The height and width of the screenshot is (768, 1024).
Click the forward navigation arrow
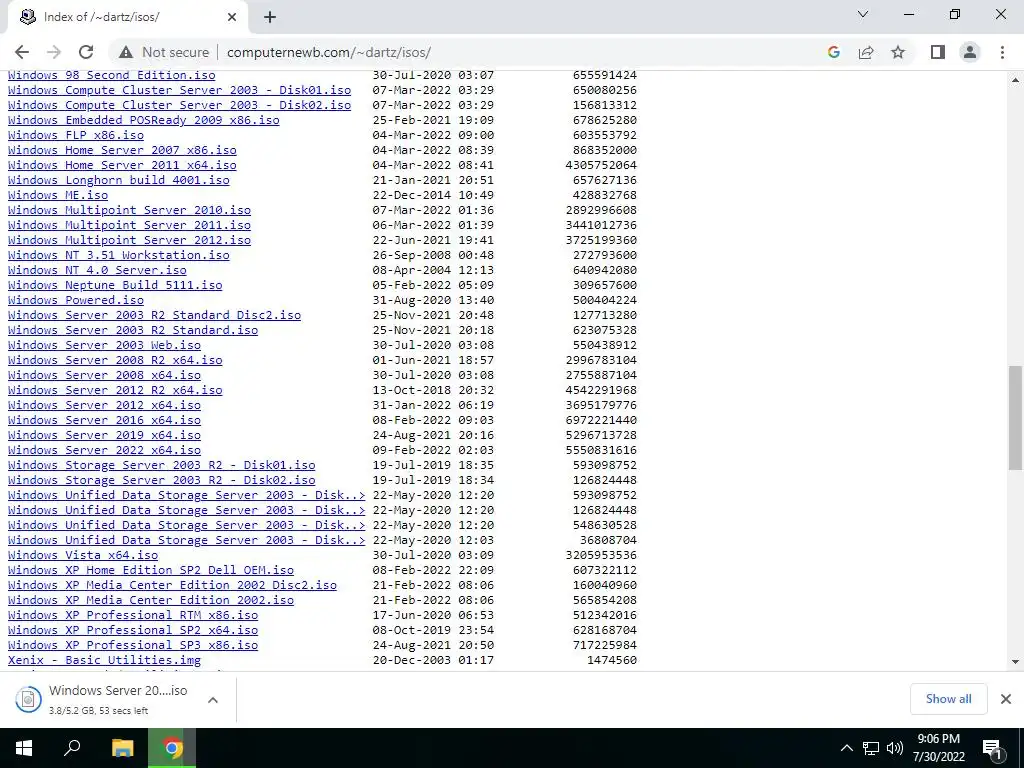(54, 52)
